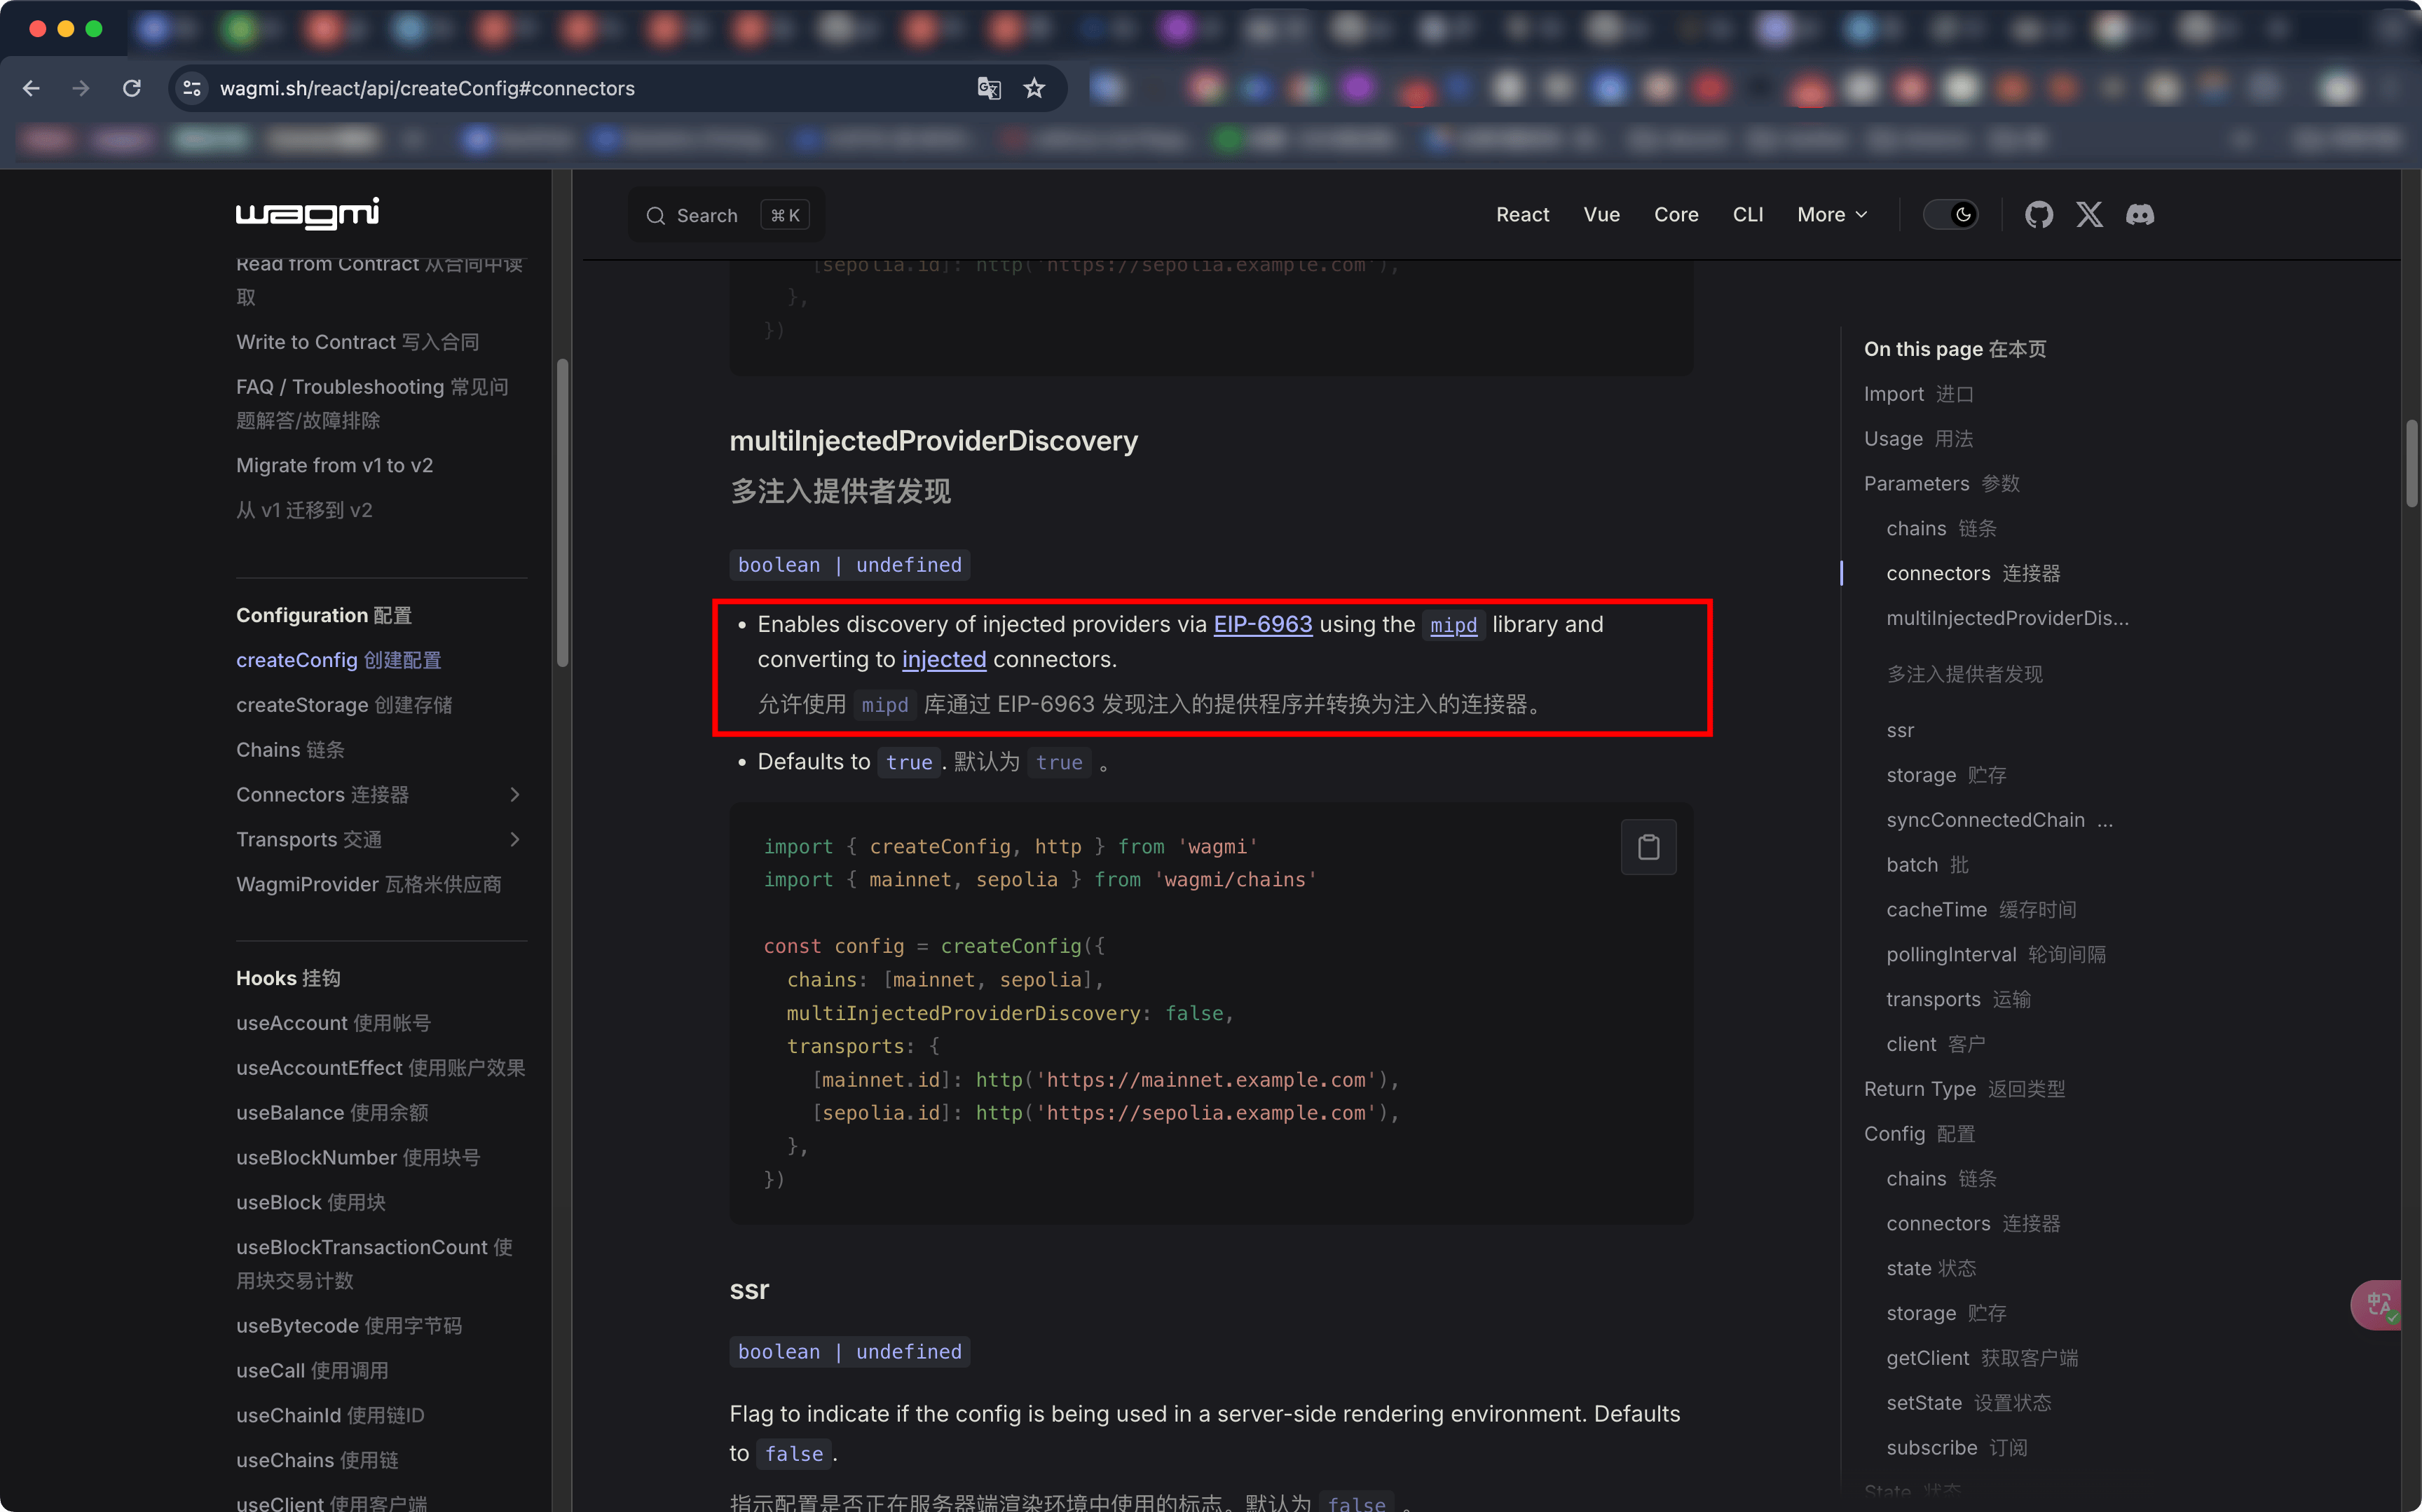Open the wagmi GitHub repository icon
Viewport: 2422px width, 1512px height.
coord(2038,214)
